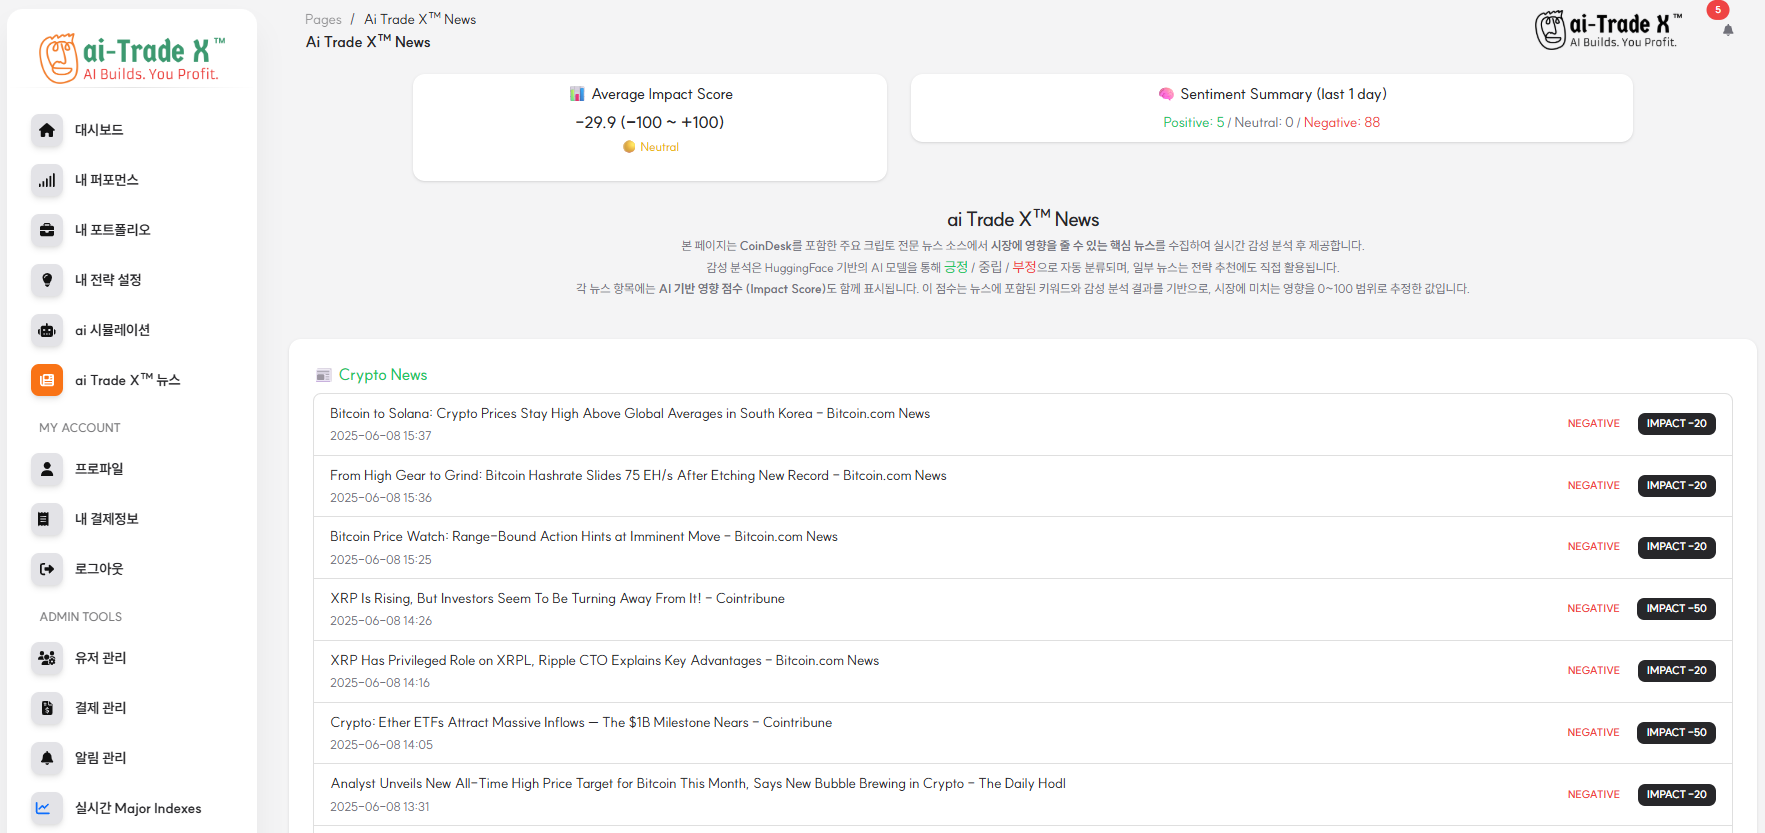Click the ai-Trade X sidebar logo
Image resolution: width=1765 pixels, height=833 pixels.
click(132, 58)
